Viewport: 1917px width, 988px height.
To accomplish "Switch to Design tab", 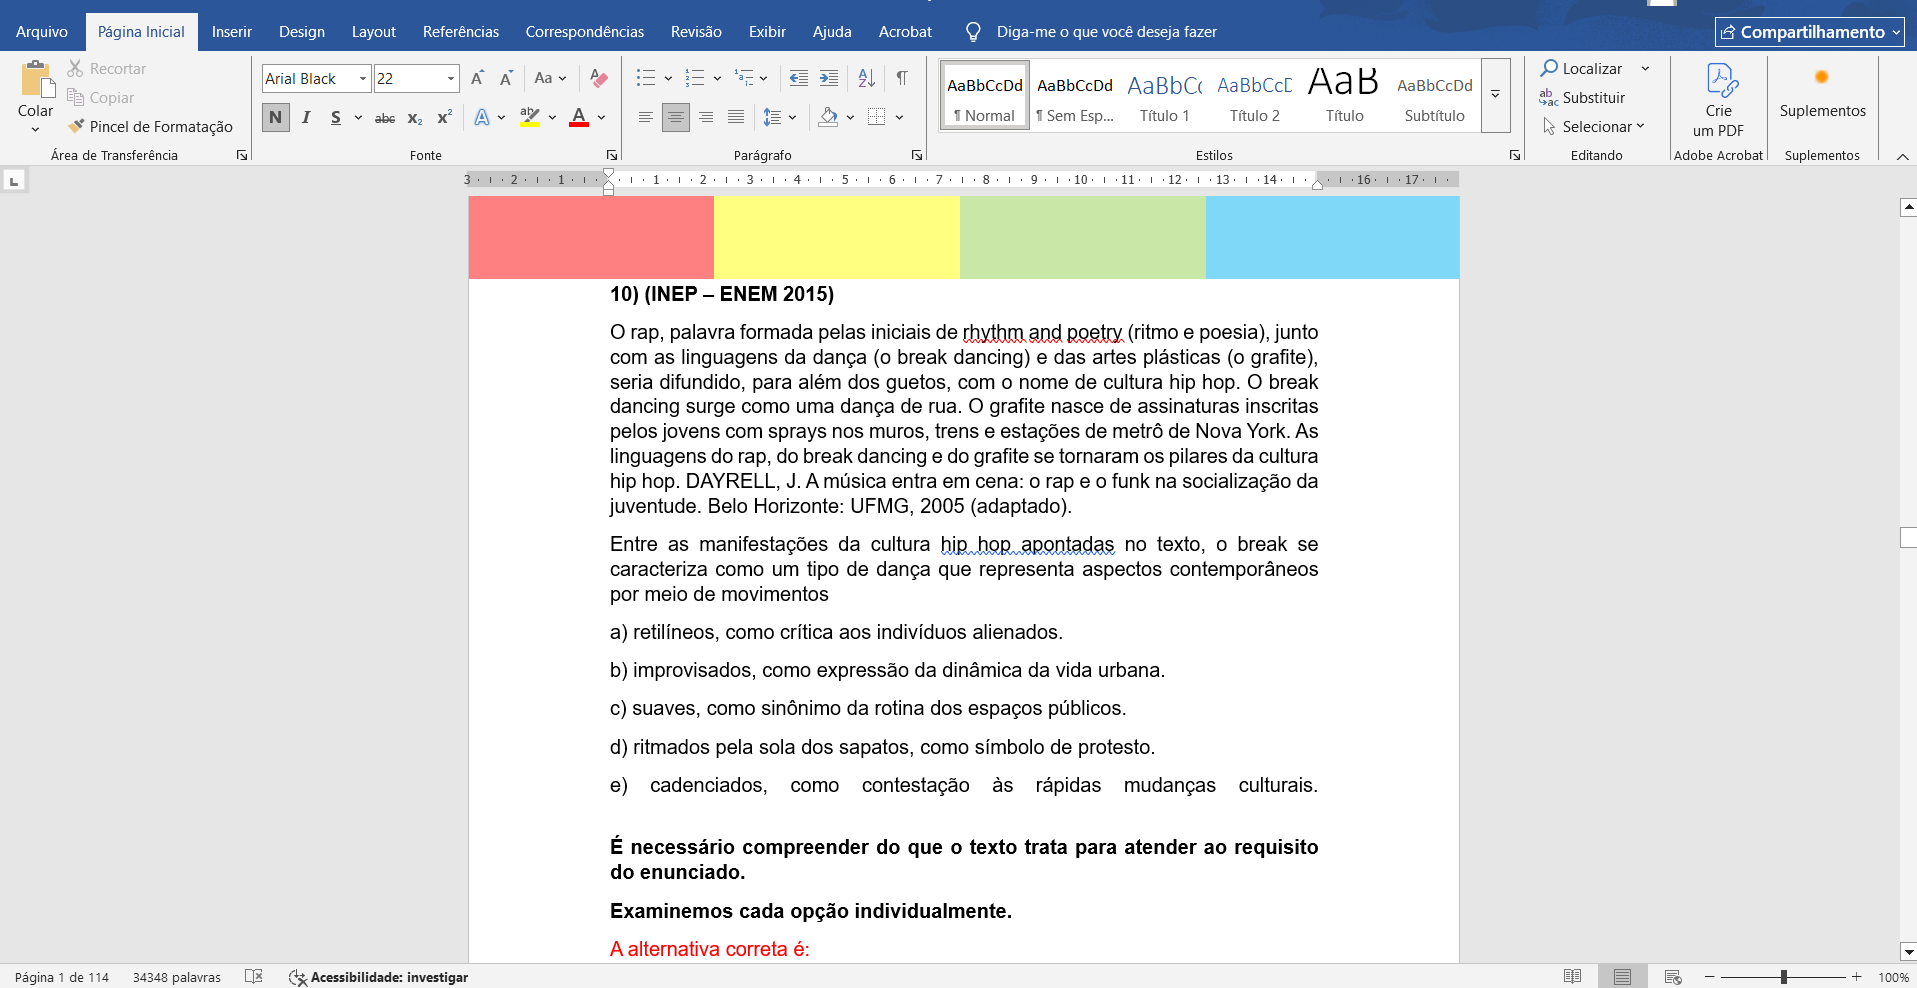I will point(302,32).
